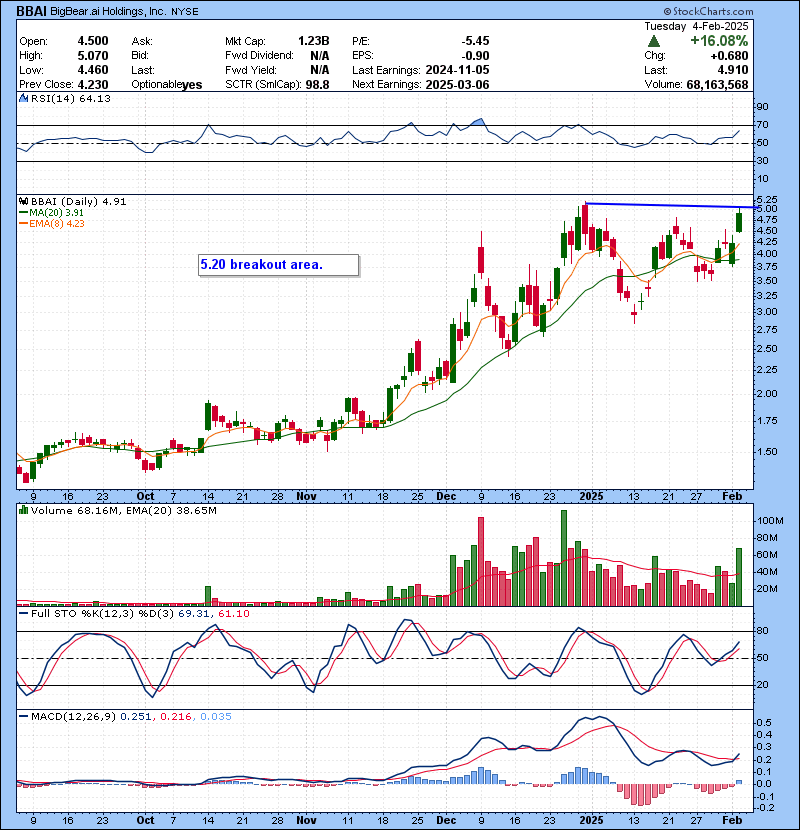Click the Low value 4.460
The height and width of the screenshot is (830, 800).
pyautogui.click(x=93, y=70)
